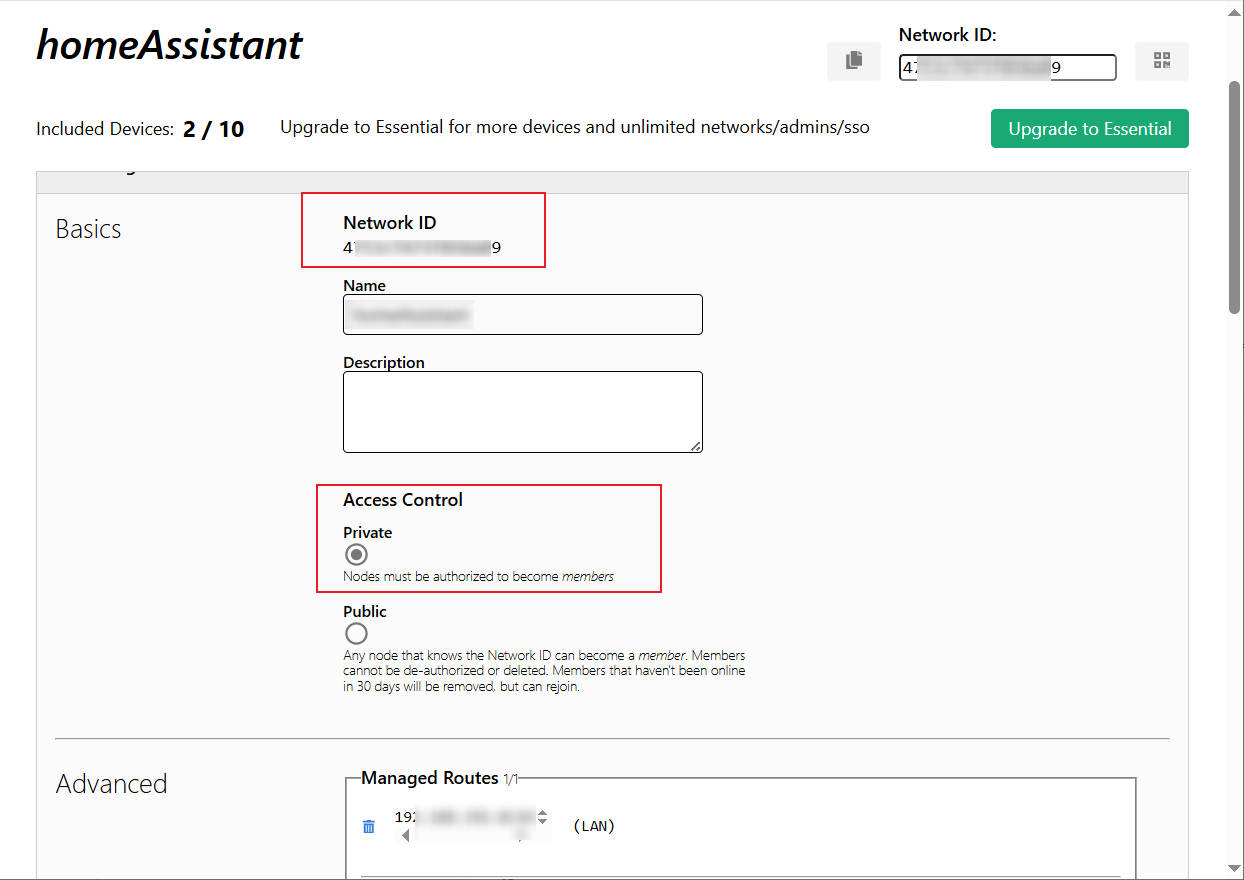Screen dimensions: 1244x880
Task: Show the network QR code
Action: [x=1162, y=61]
